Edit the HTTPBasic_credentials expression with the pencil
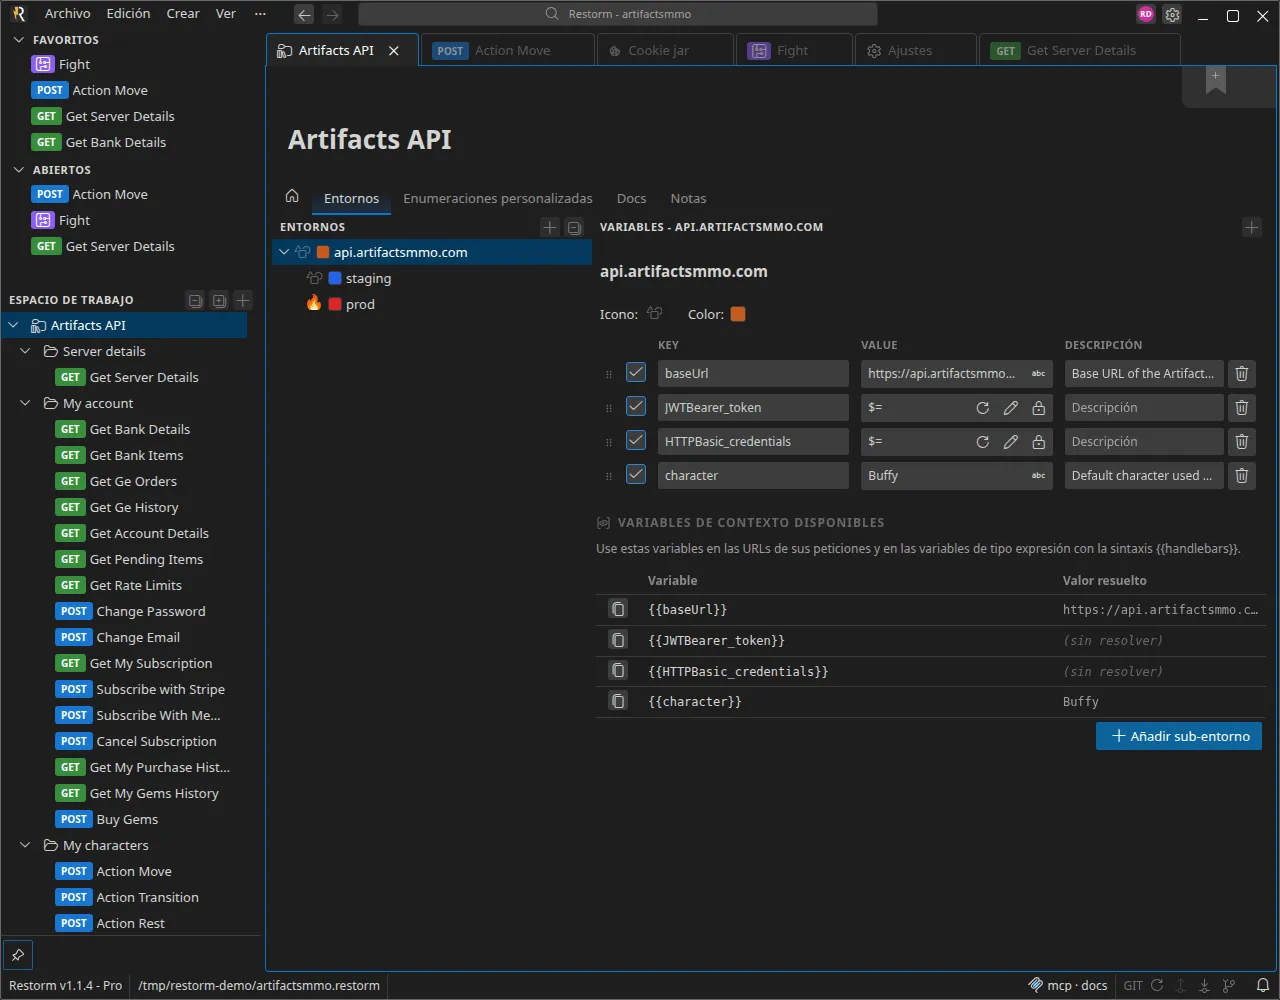This screenshot has height=1000, width=1280. point(1011,442)
